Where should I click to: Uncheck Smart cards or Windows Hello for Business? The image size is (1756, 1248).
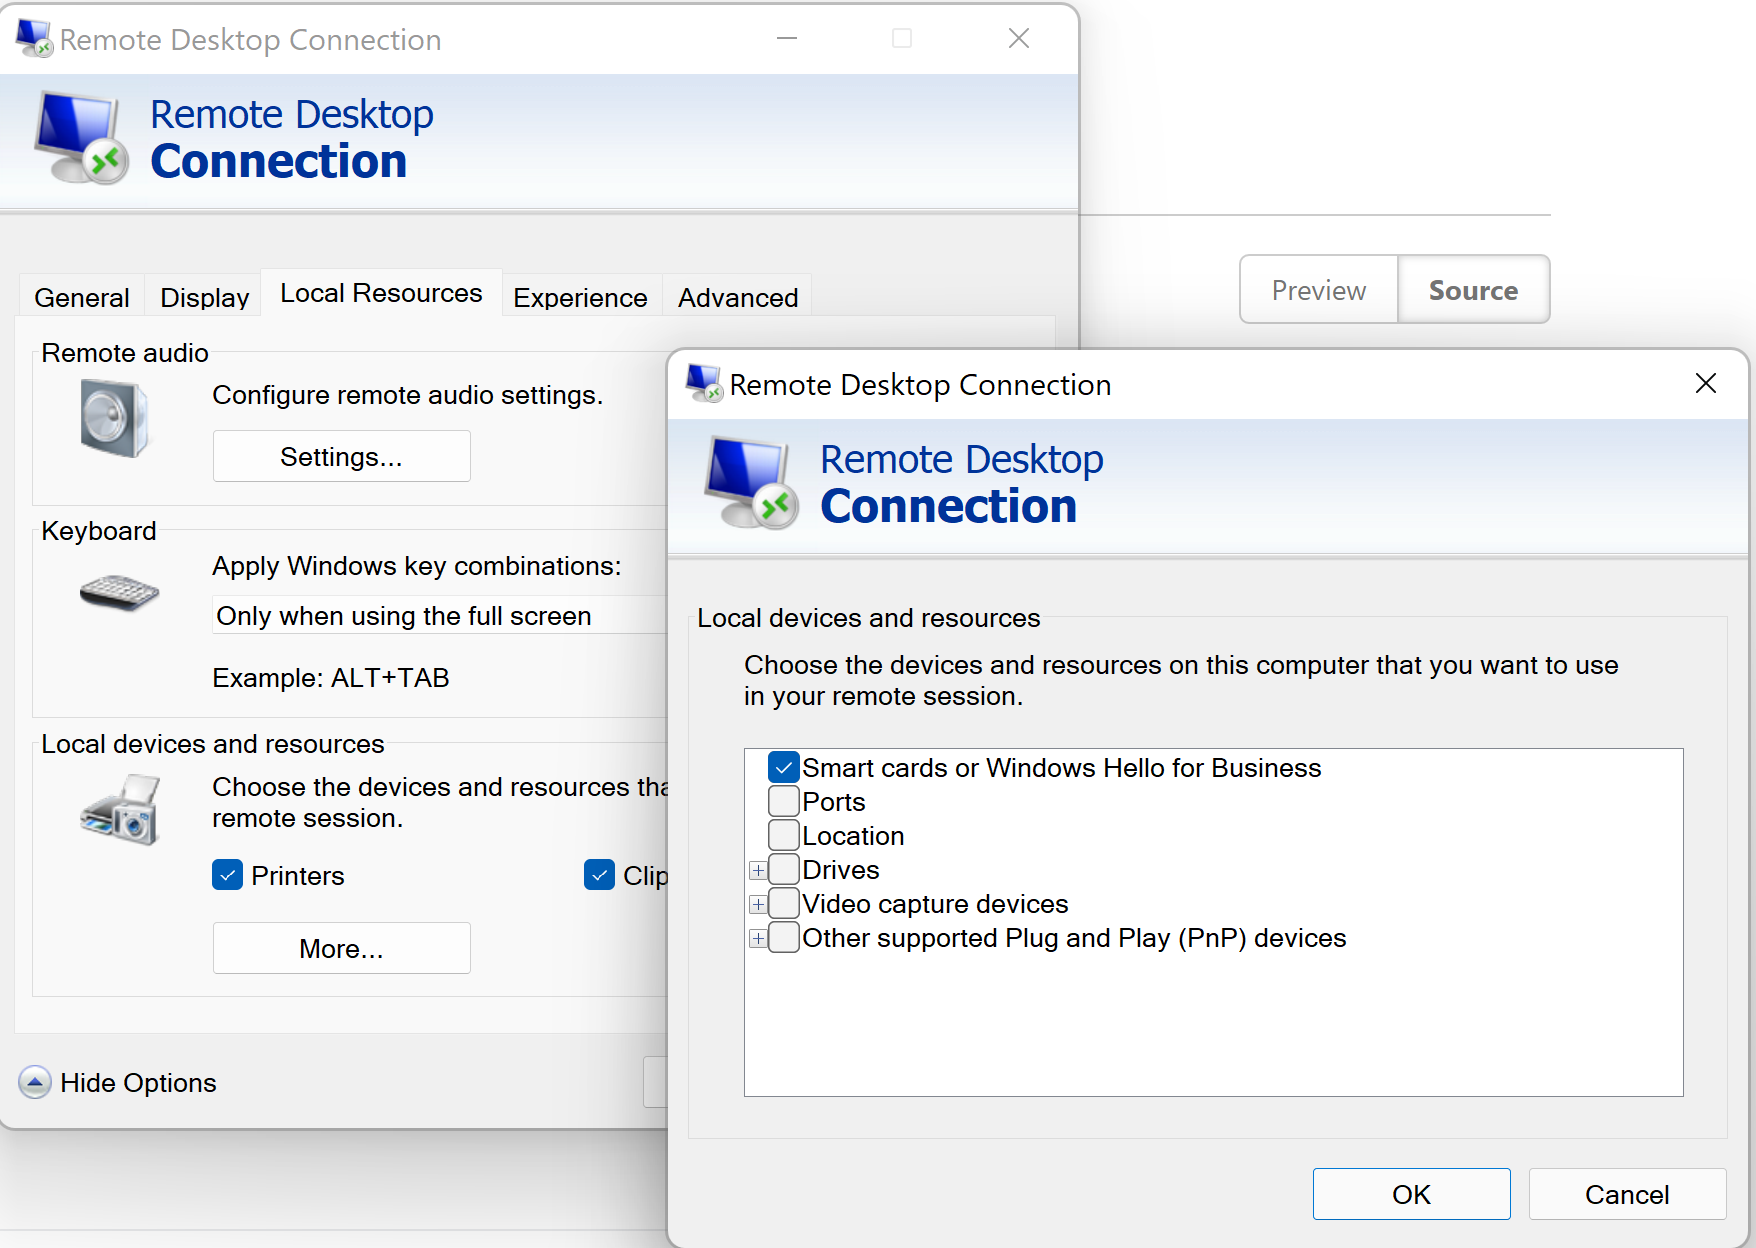pos(784,767)
